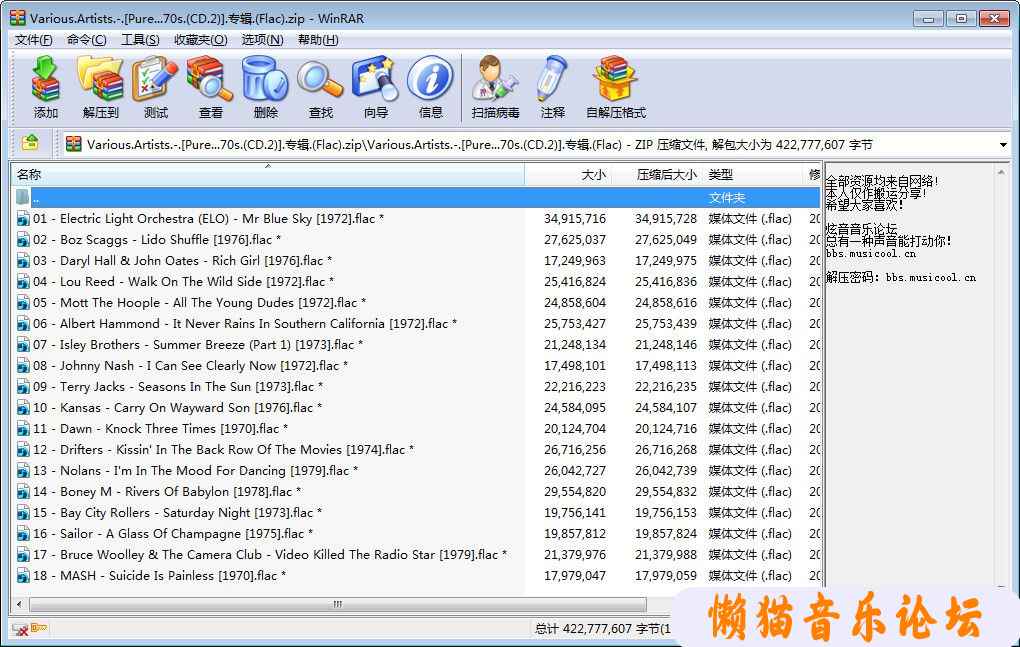Click size value 17,979,047
Viewport: 1020px width, 647px height.
click(x=574, y=575)
